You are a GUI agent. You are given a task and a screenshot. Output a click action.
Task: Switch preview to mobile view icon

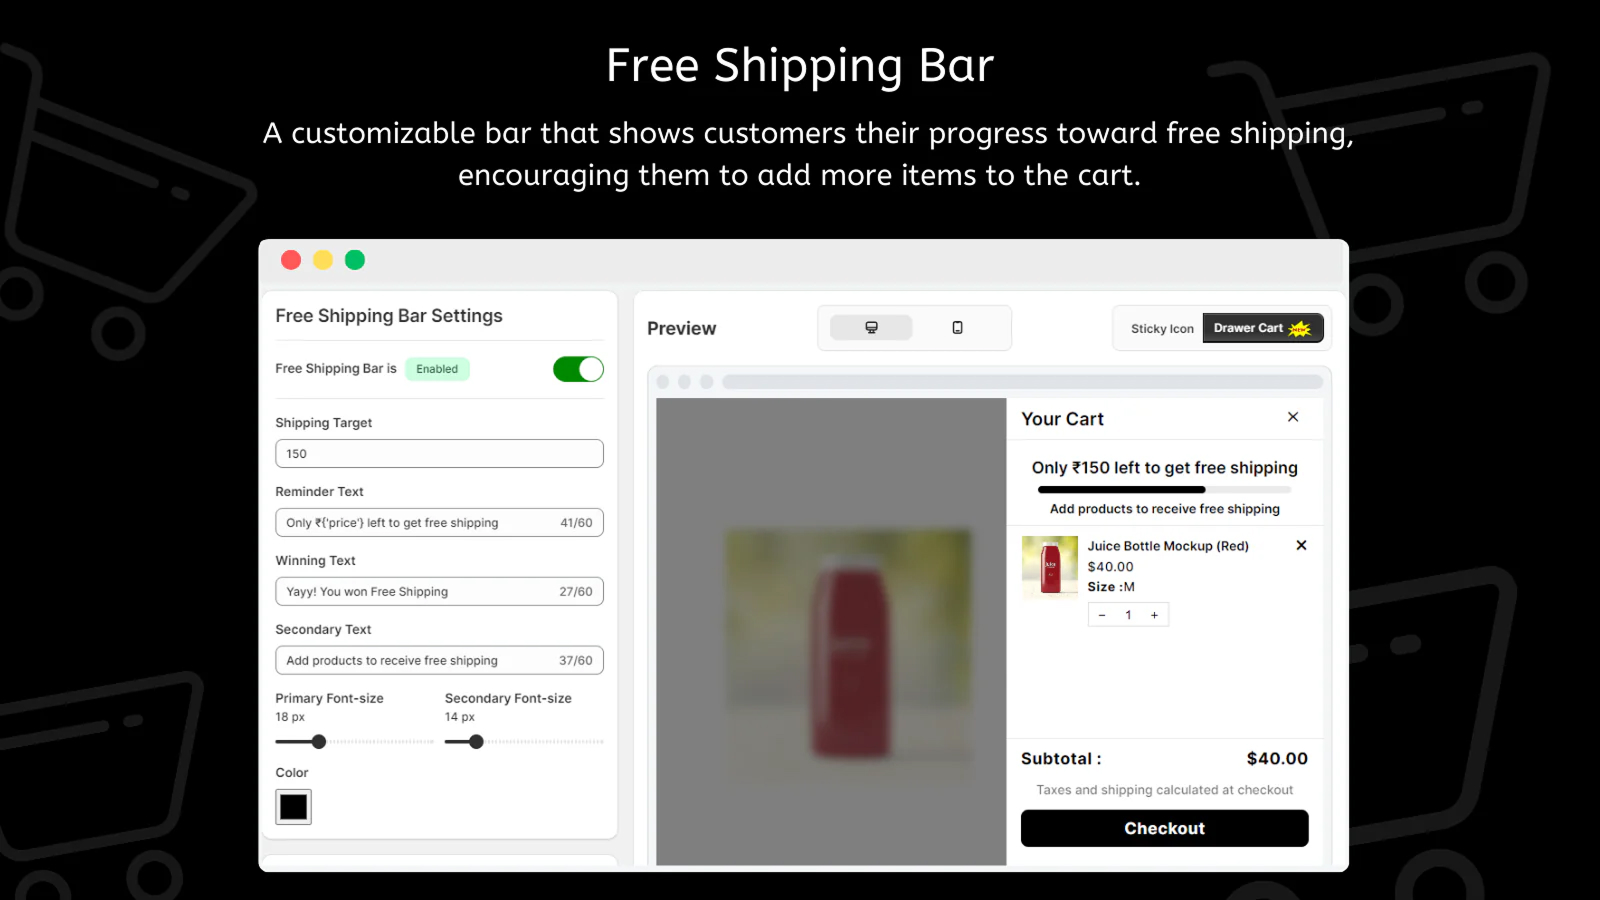[957, 328]
